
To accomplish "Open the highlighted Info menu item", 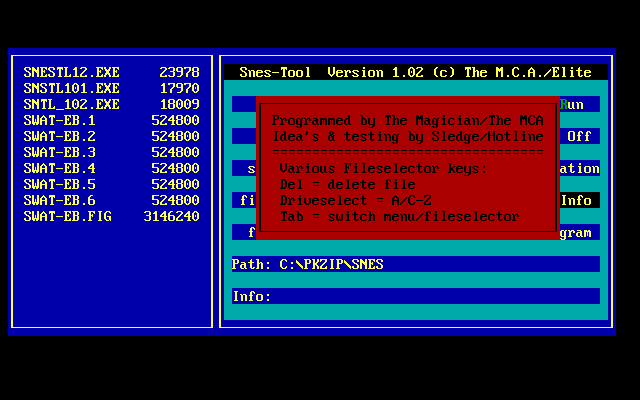I will (577, 200).
